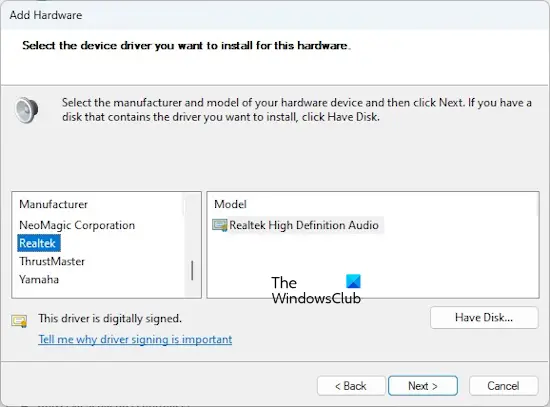Click the Model column header
This screenshot has height=407, width=550.
tap(230, 204)
